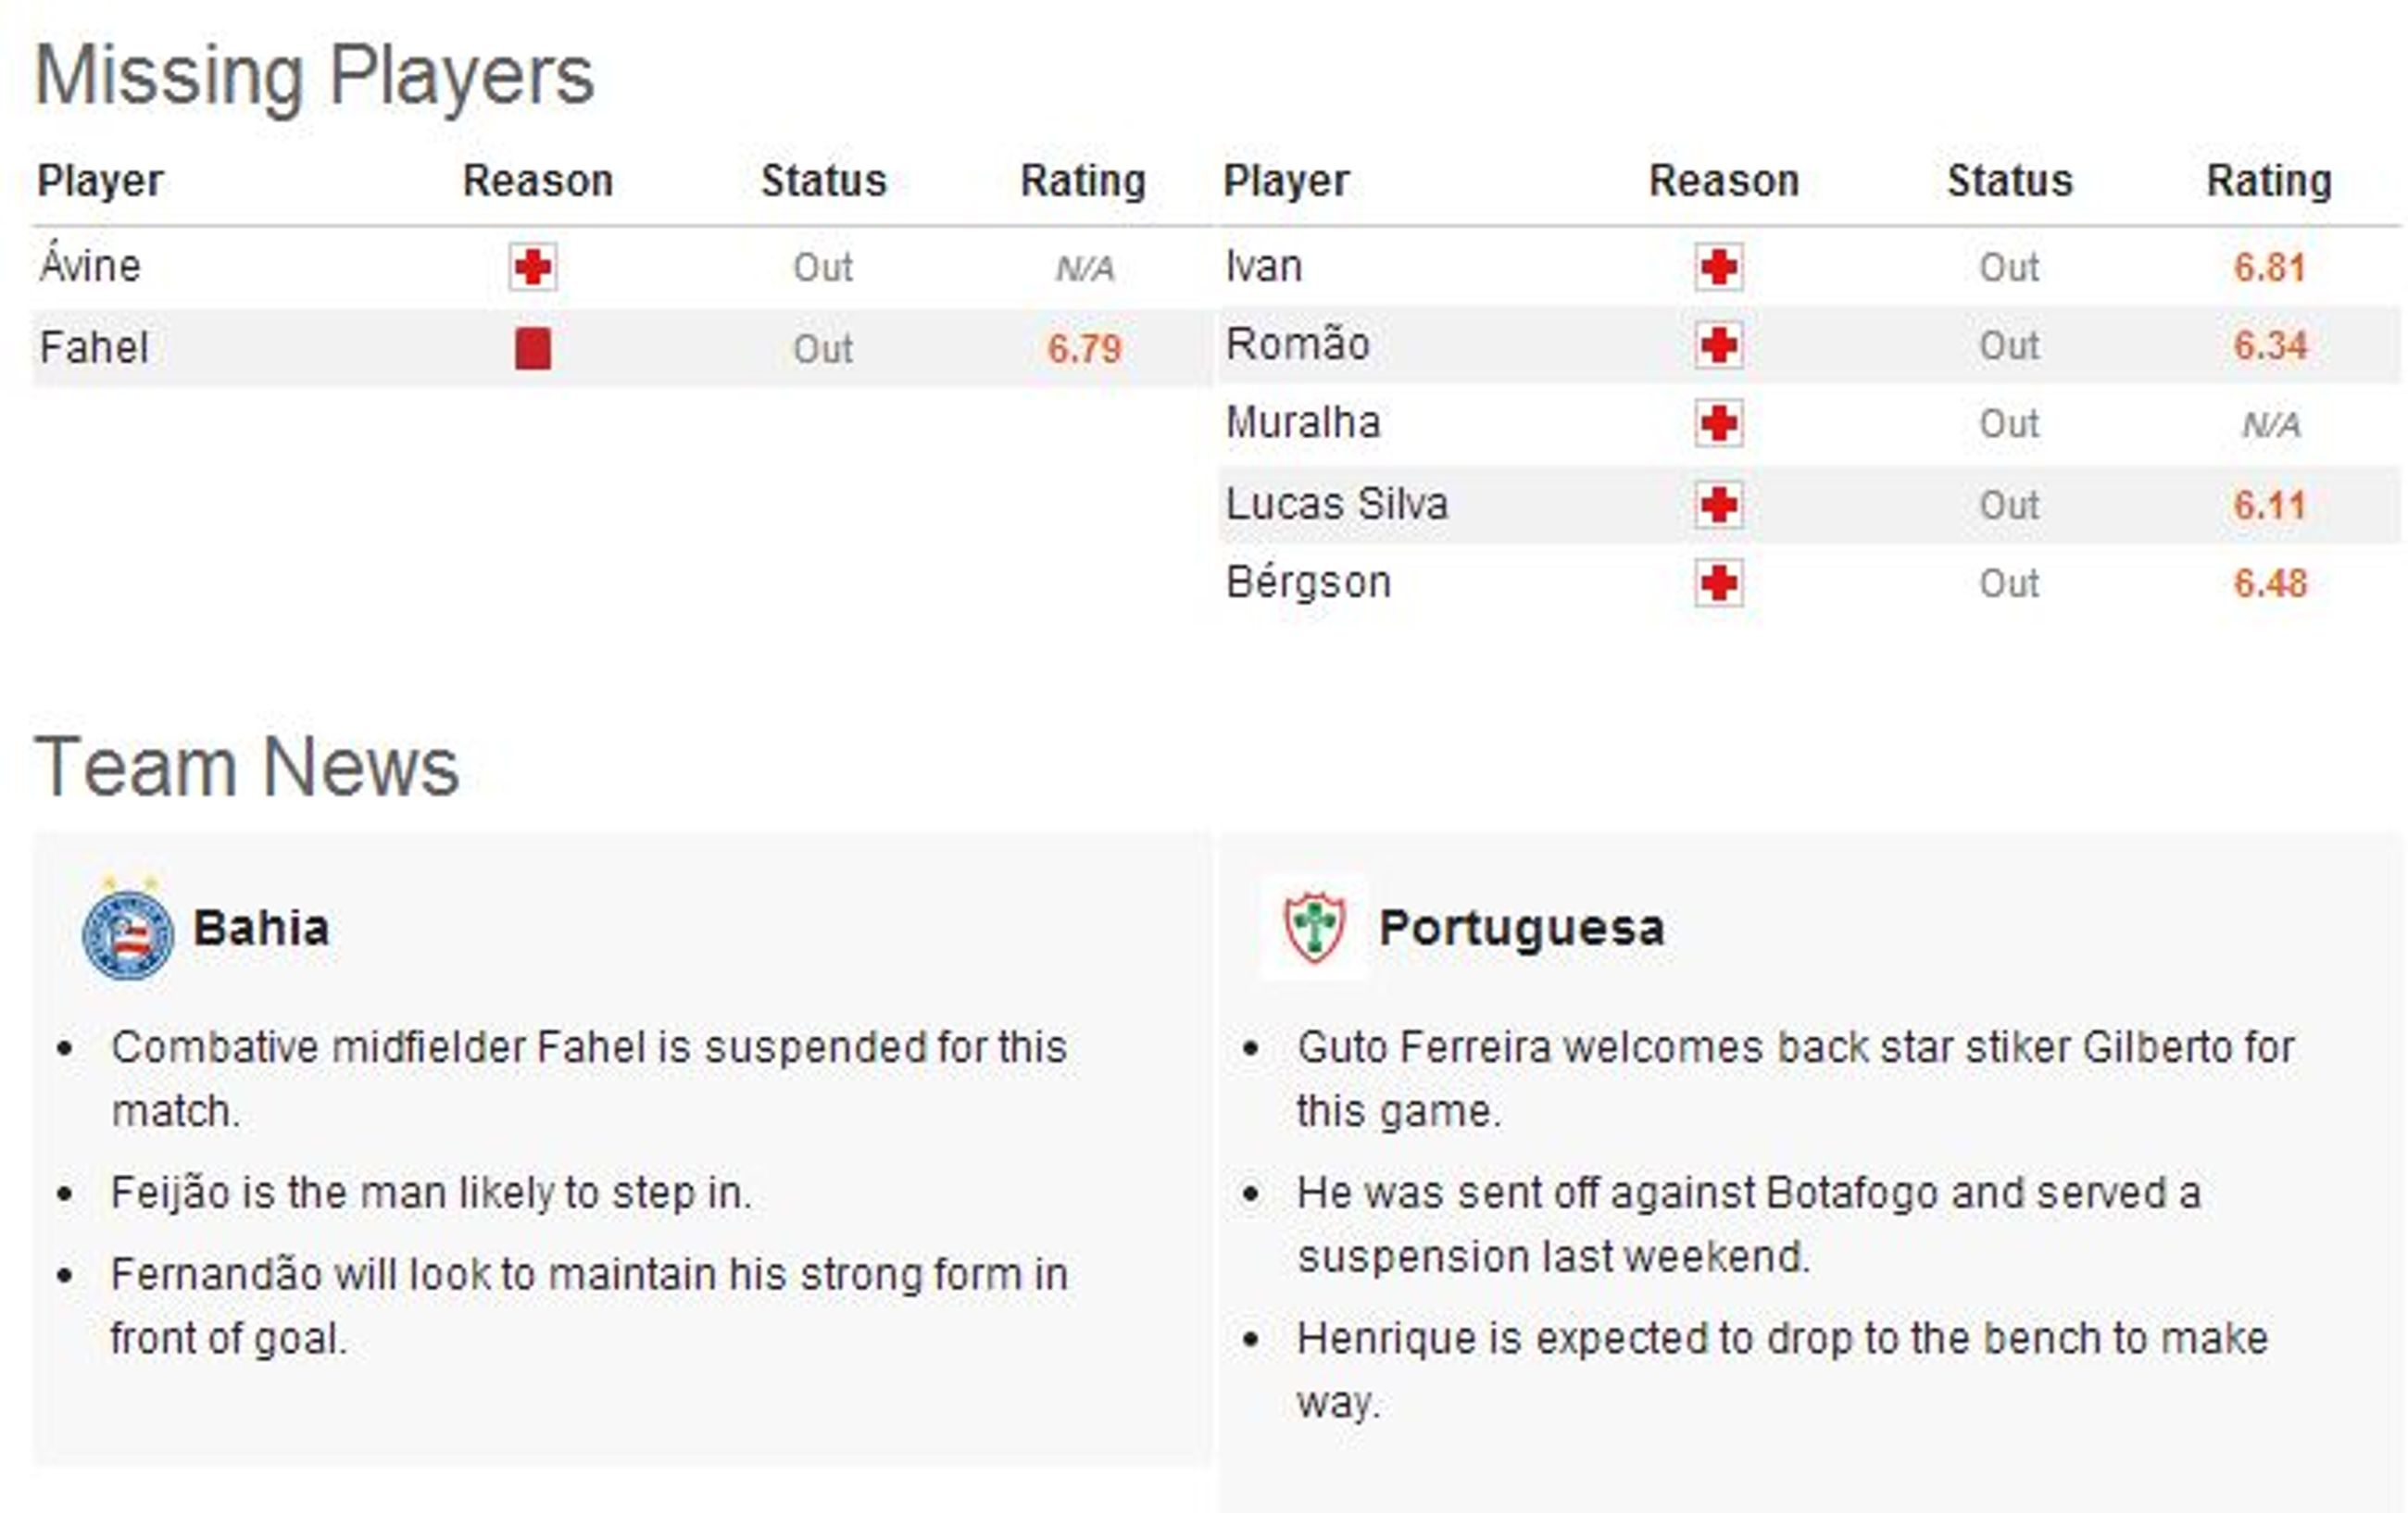This screenshot has height=1513, width=2408.
Task: Click the Bahia table's Rating column header
Action: coord(1083,181)
